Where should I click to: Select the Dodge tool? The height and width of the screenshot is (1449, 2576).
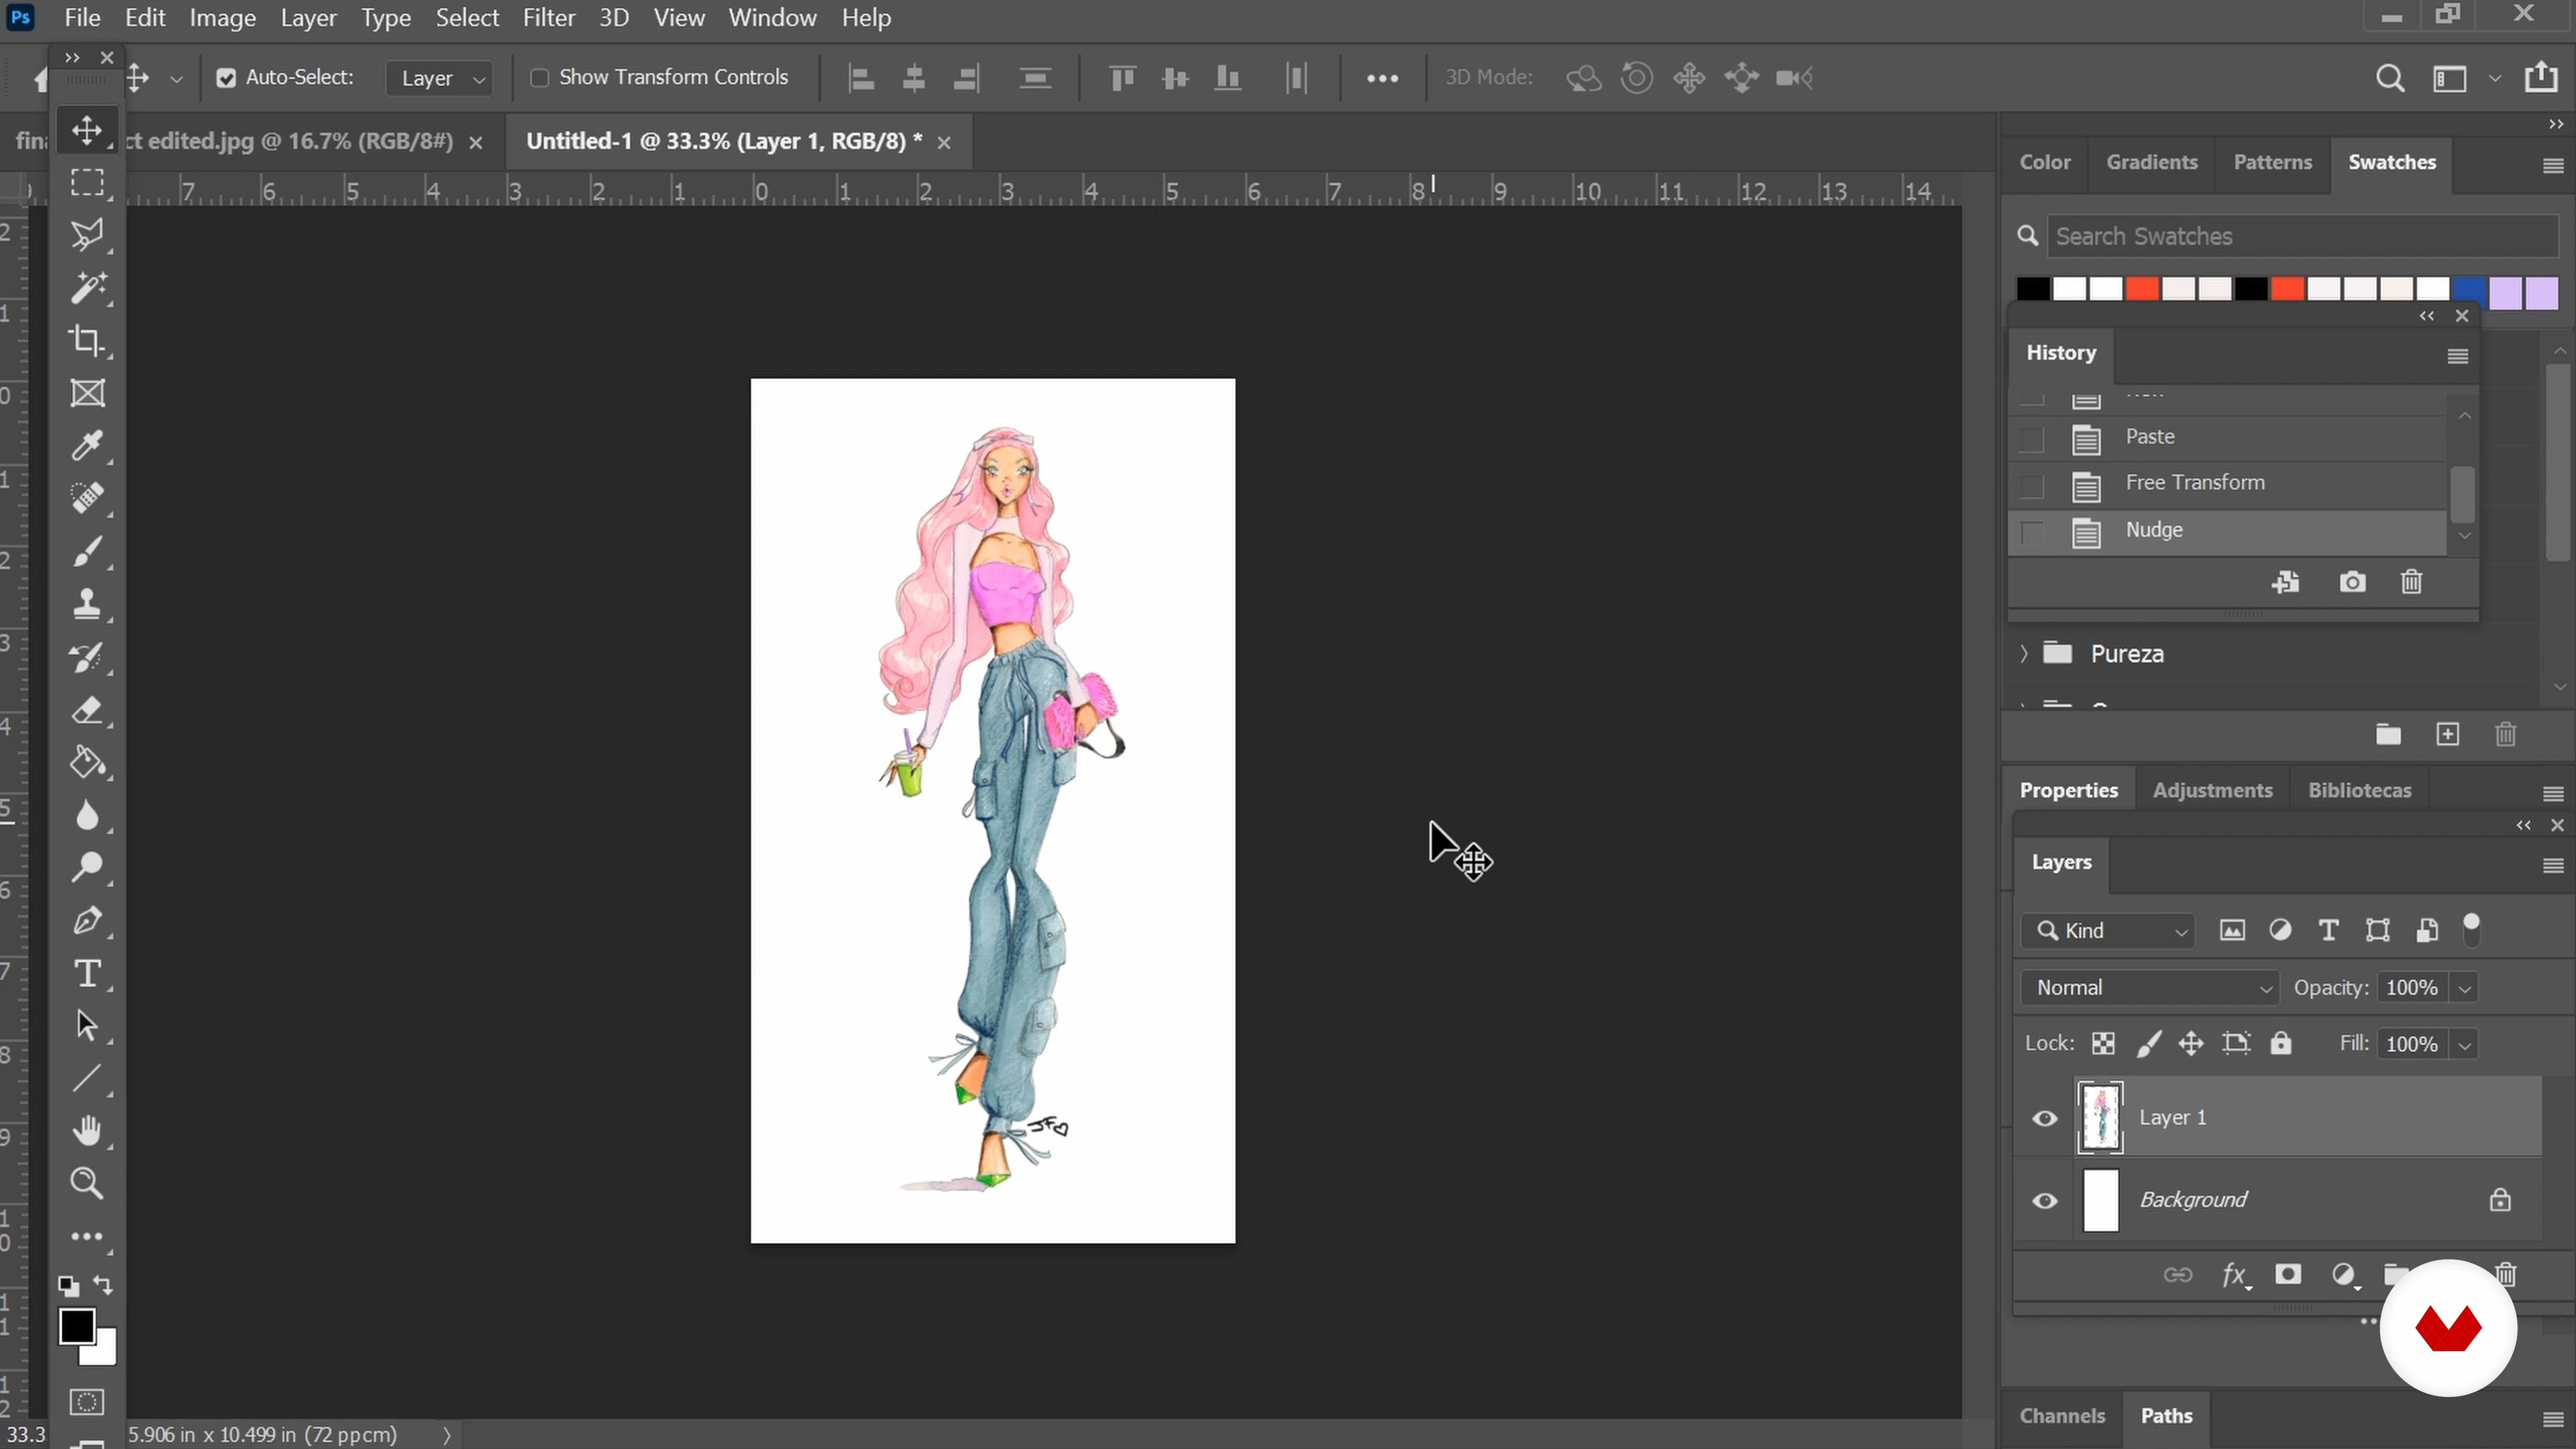point(87,867)
